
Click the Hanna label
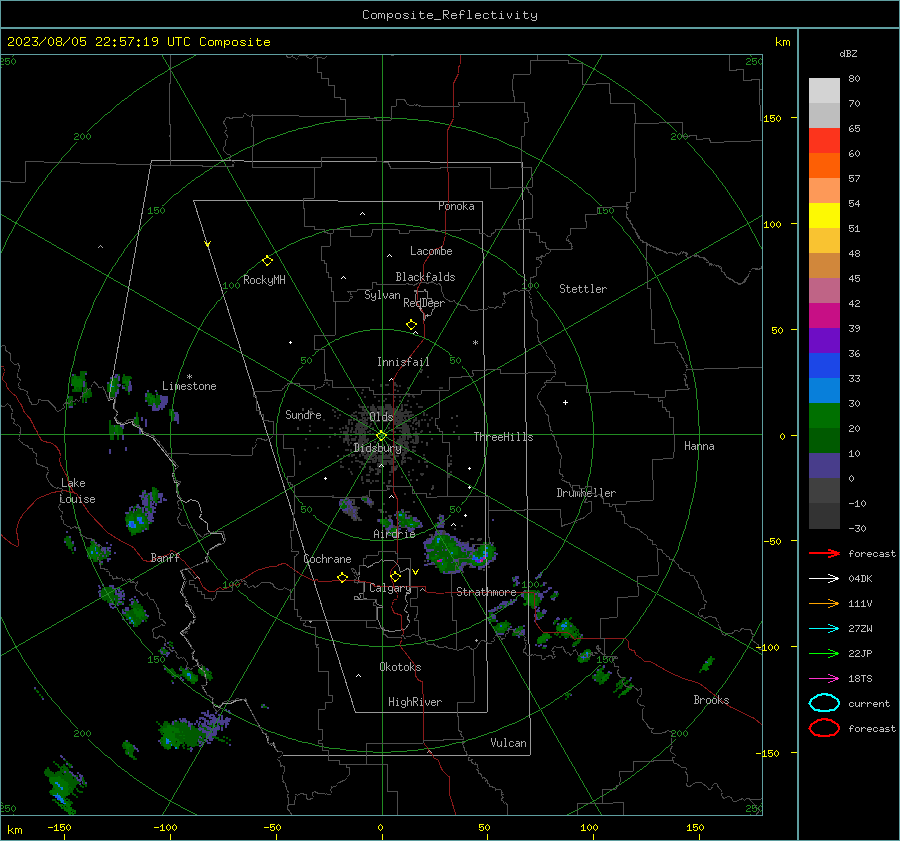point(699,446)
